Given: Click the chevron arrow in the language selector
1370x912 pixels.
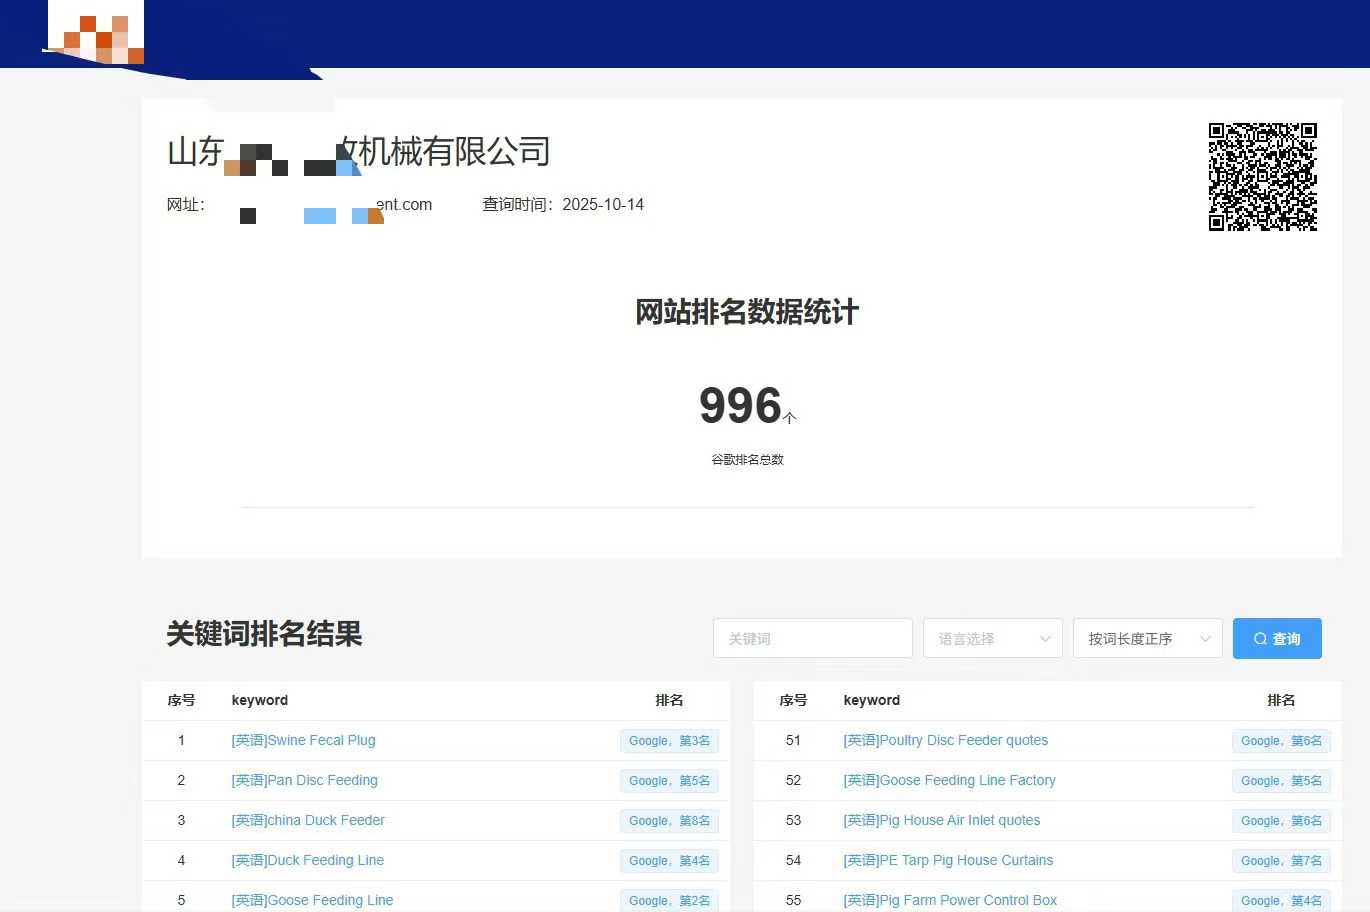Looking at the screenshot, I should point(1045,639).
